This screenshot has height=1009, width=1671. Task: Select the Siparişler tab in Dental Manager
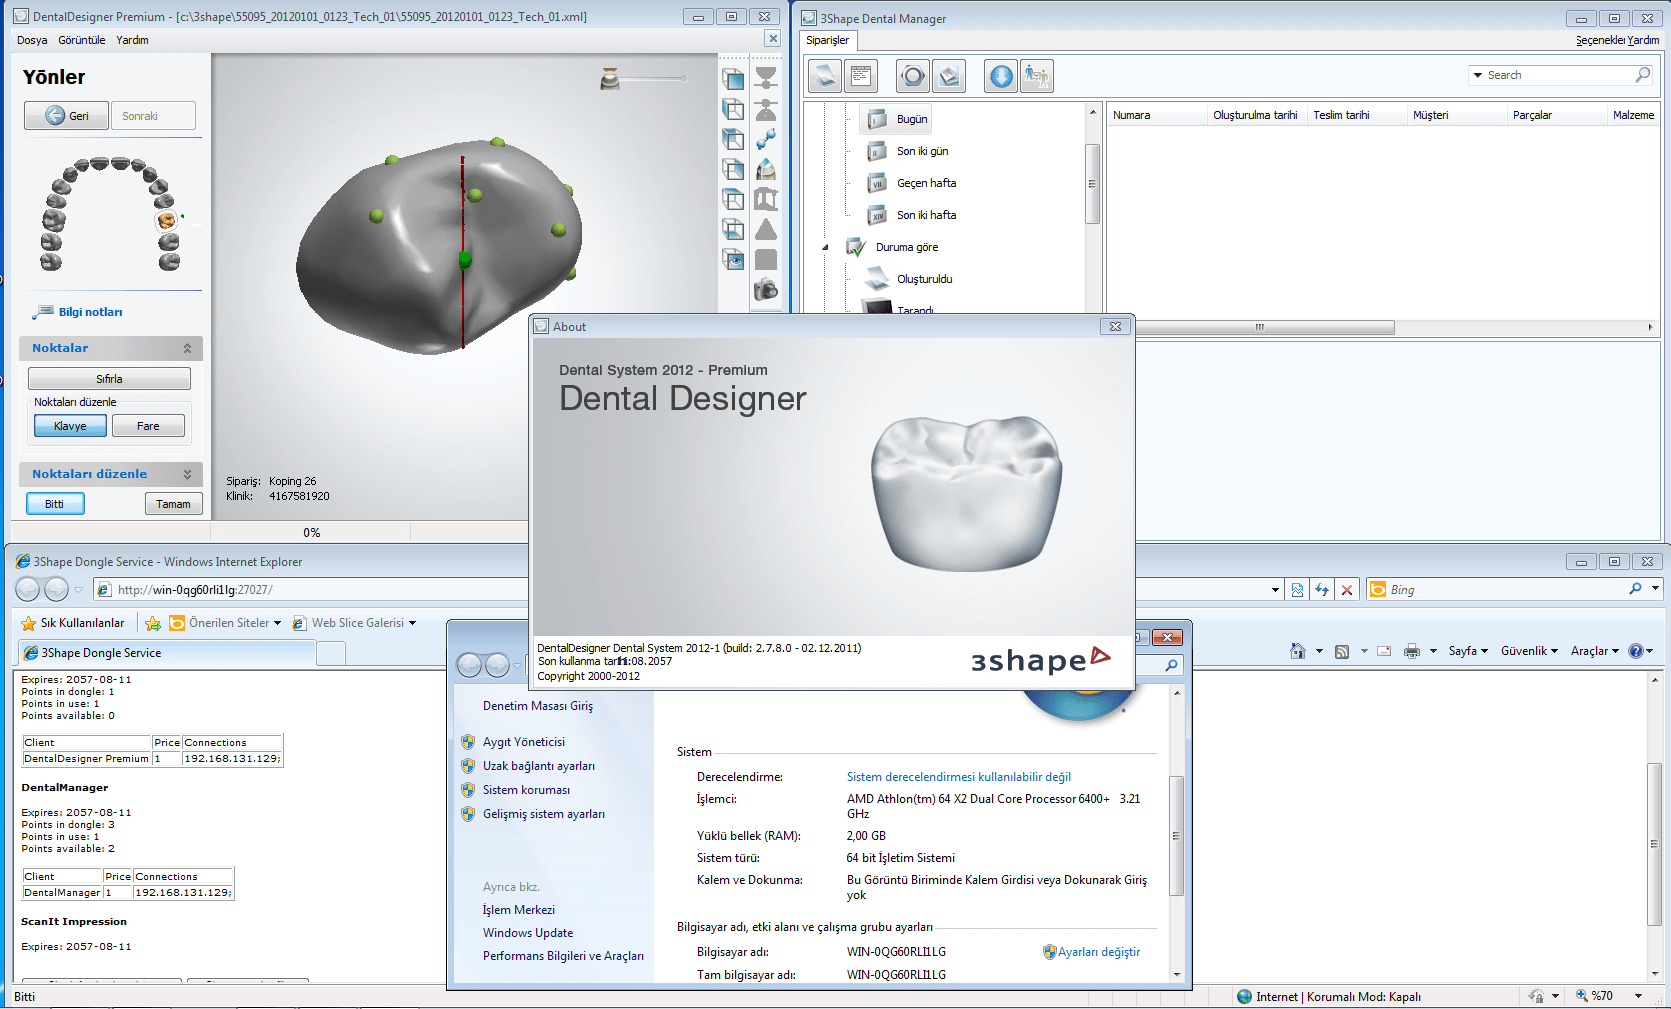[x=828, y=40]
